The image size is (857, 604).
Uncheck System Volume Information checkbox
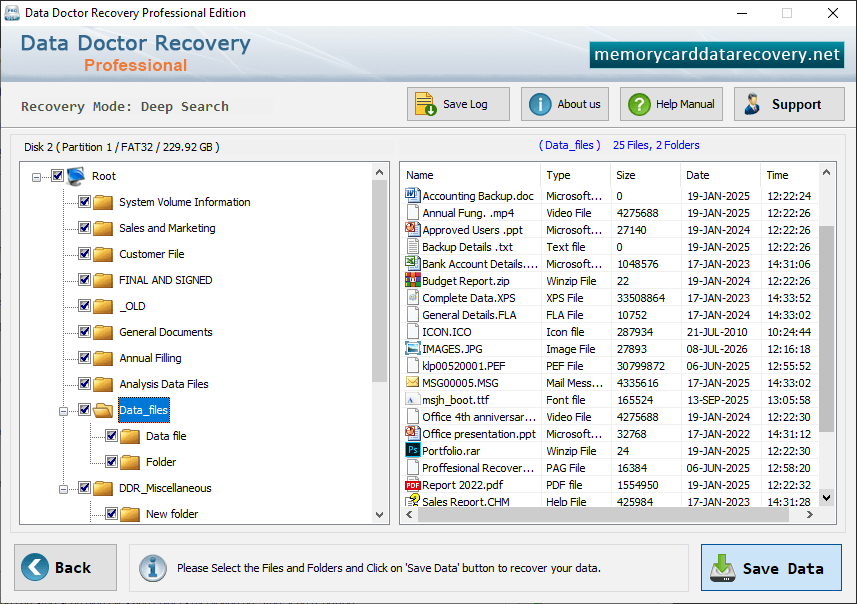point(84,202)
